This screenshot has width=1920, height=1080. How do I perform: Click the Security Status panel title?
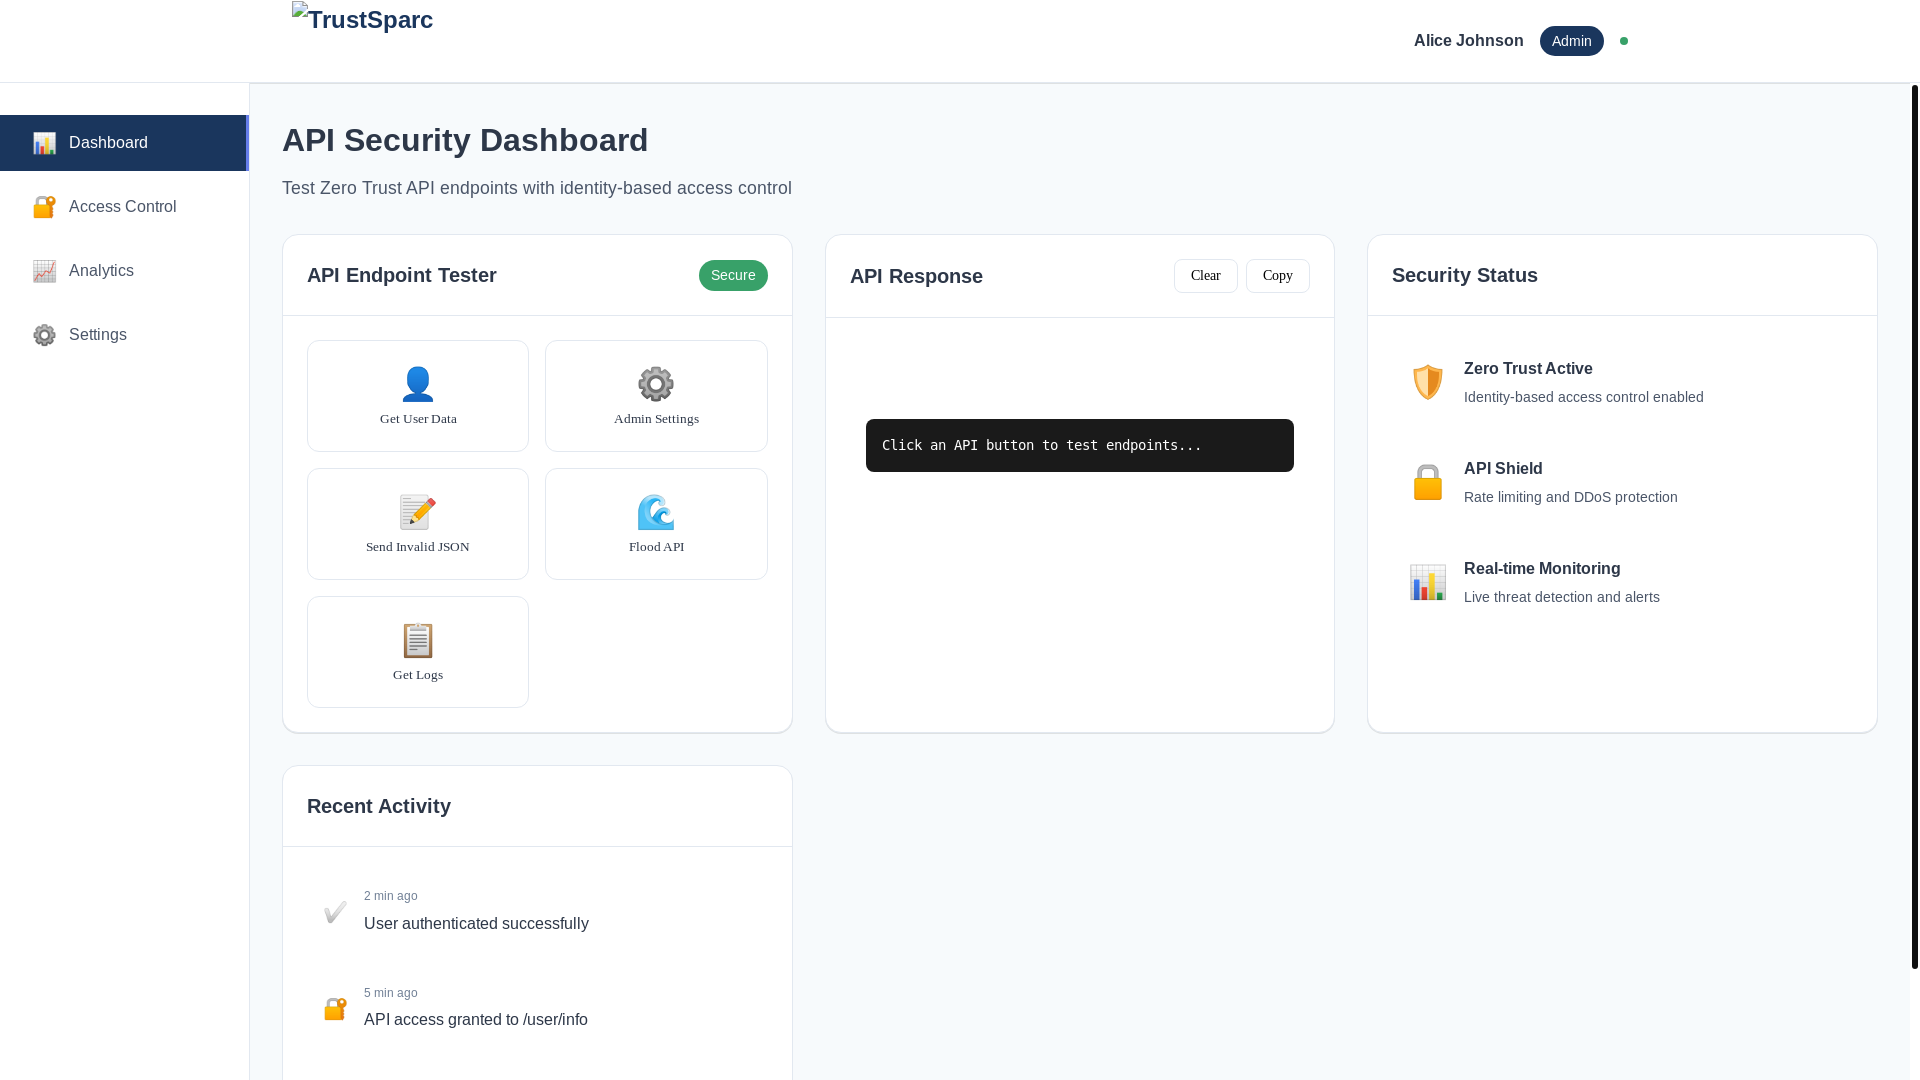coord(1465,275)
